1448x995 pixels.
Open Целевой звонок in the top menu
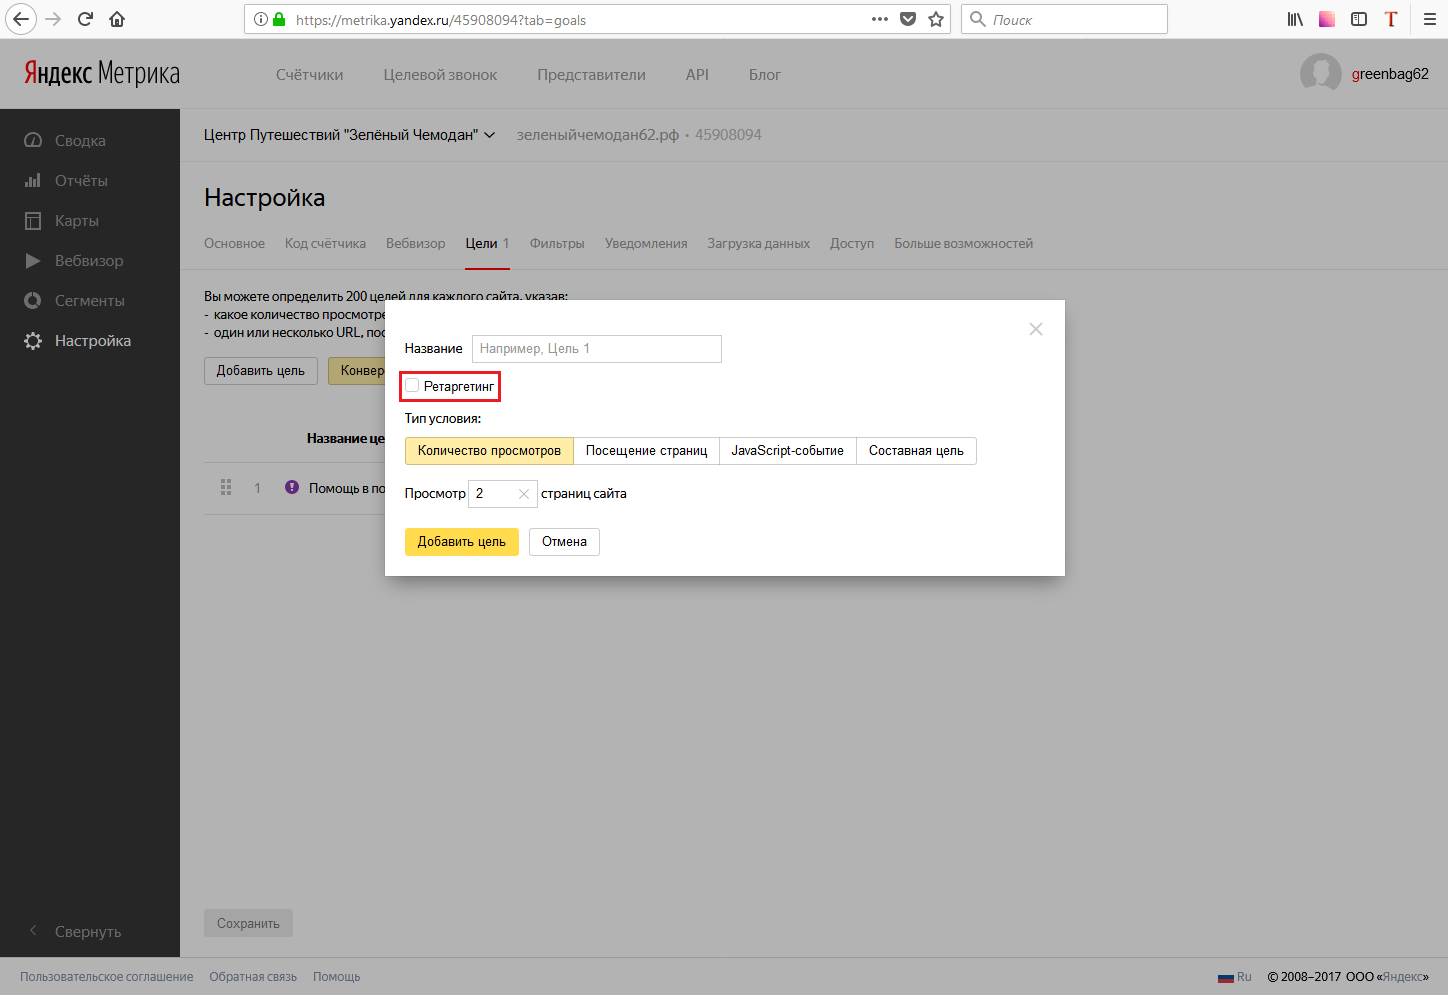[440, 74]
